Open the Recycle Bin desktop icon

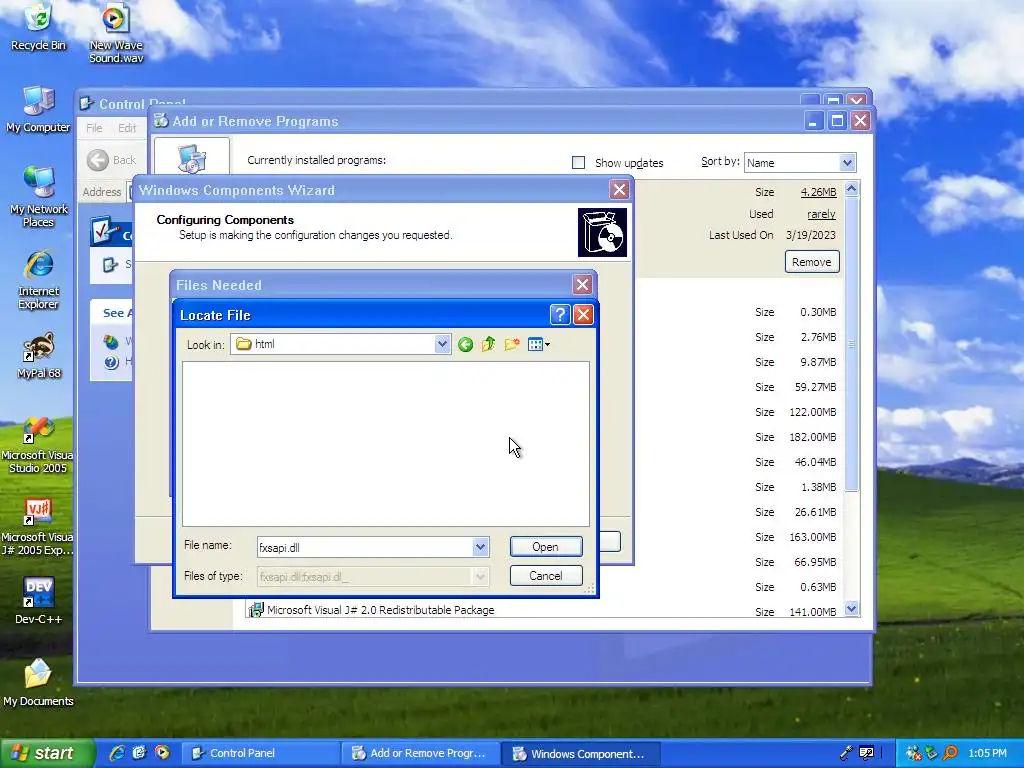38,27
